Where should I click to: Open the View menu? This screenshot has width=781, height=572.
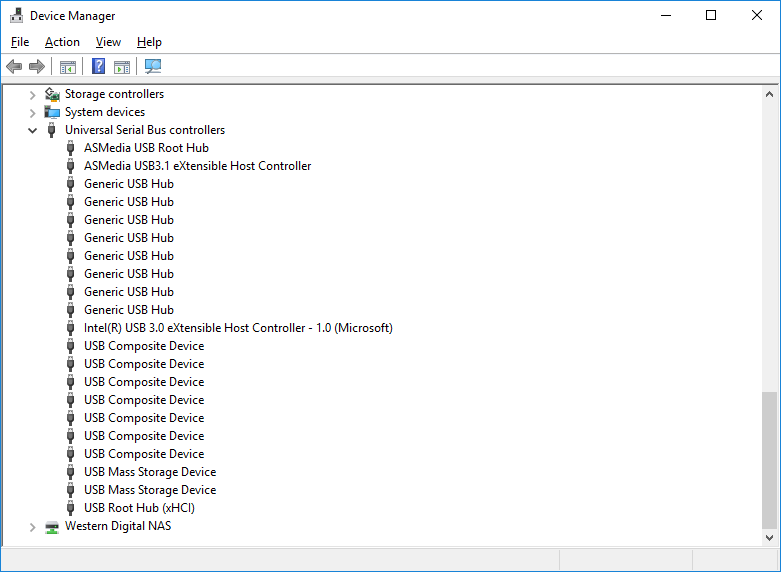108,42
